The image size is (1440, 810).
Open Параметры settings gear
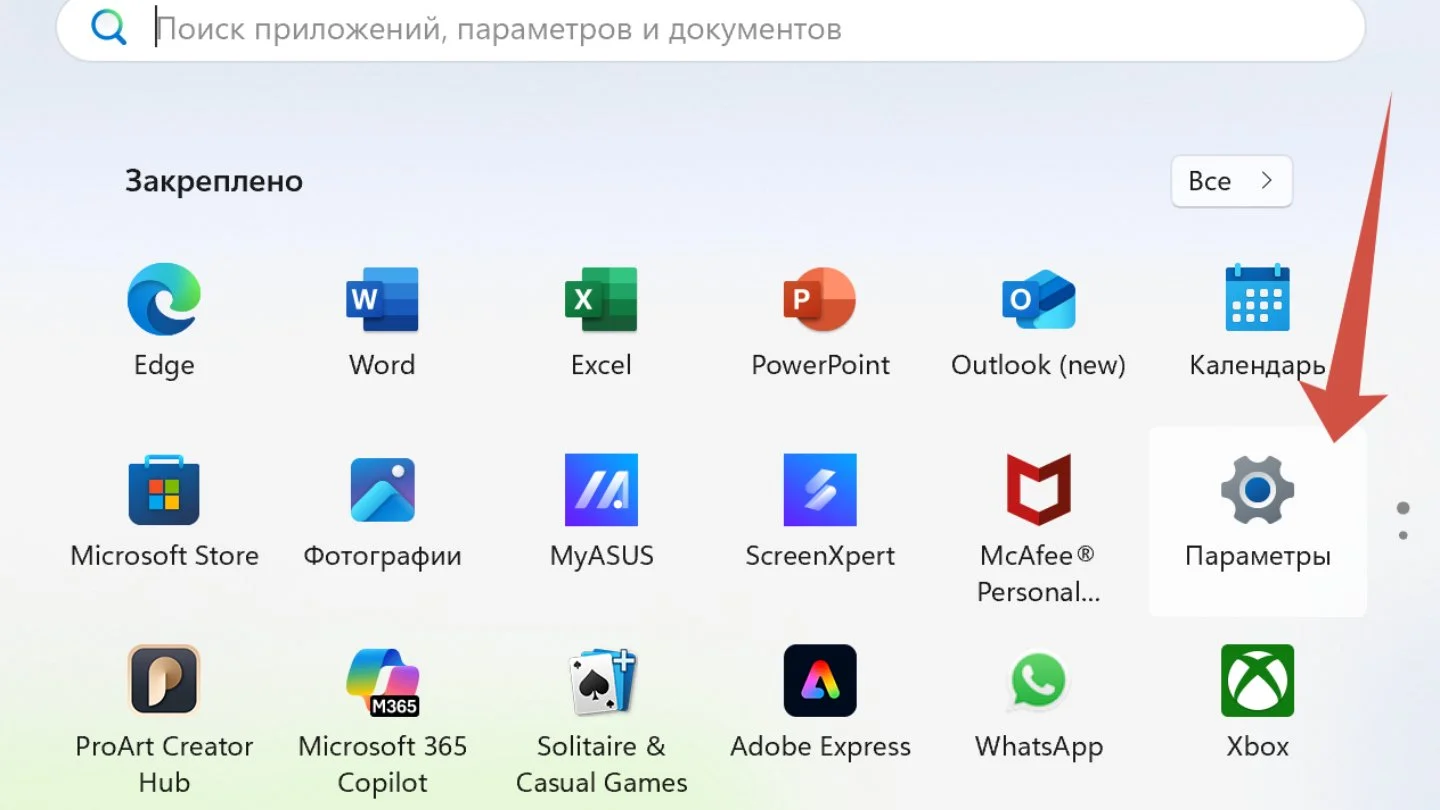(x=1258, y=489)
